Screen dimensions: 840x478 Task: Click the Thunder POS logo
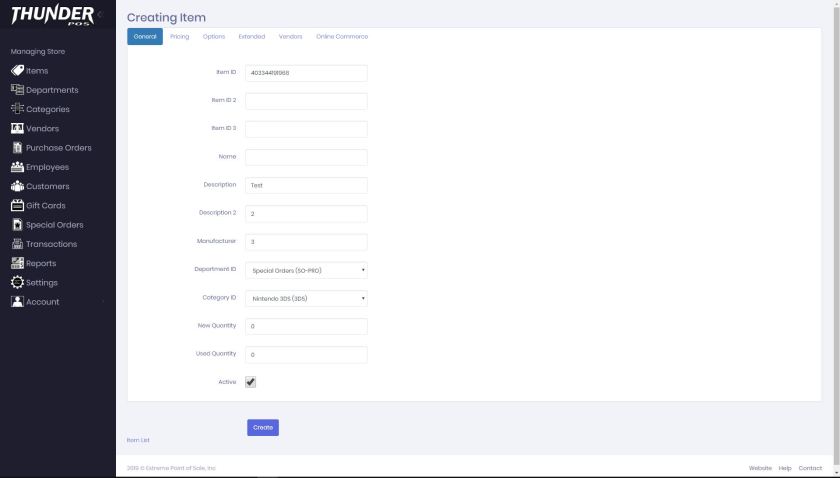coord(52,15)
